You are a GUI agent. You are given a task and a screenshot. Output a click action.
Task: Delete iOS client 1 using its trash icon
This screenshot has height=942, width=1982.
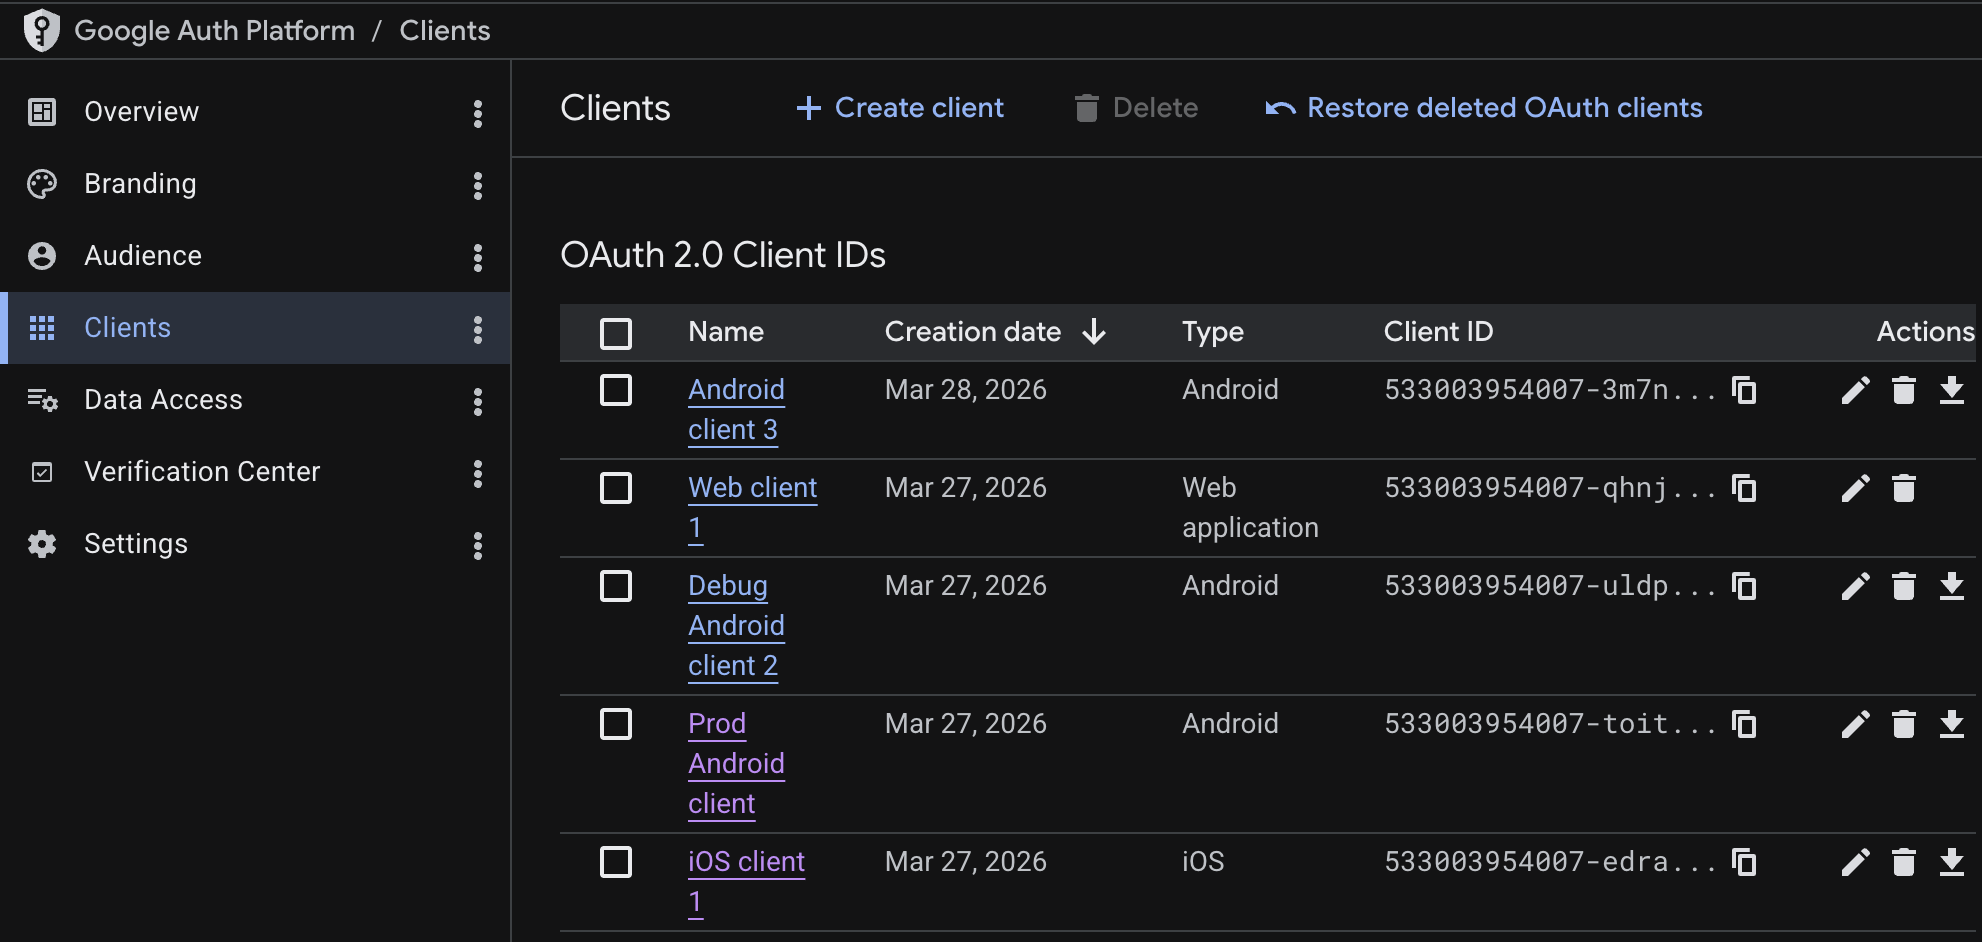point(1904,862)
